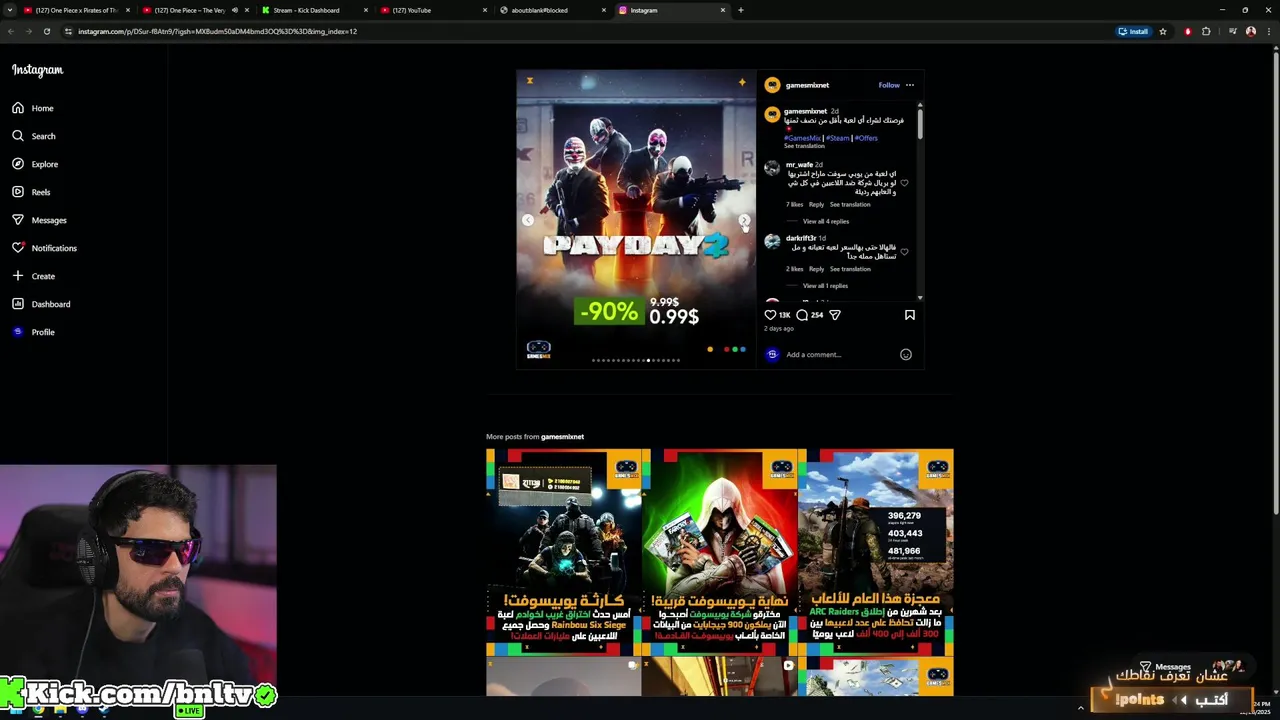This screenshot has height=720, width=1280.
Task: Expand View all 1 replies
Action: tap(825, 286)
